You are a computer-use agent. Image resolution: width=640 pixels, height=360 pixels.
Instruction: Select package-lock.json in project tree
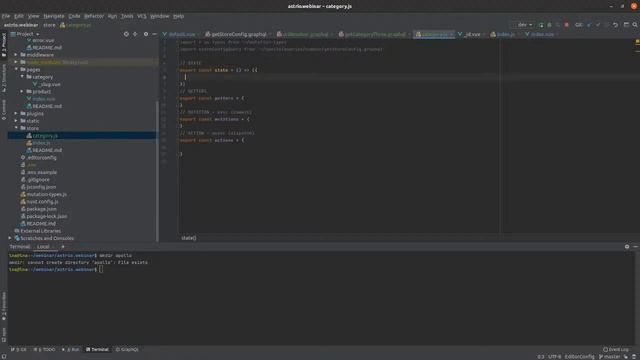[x=44, y=216]
